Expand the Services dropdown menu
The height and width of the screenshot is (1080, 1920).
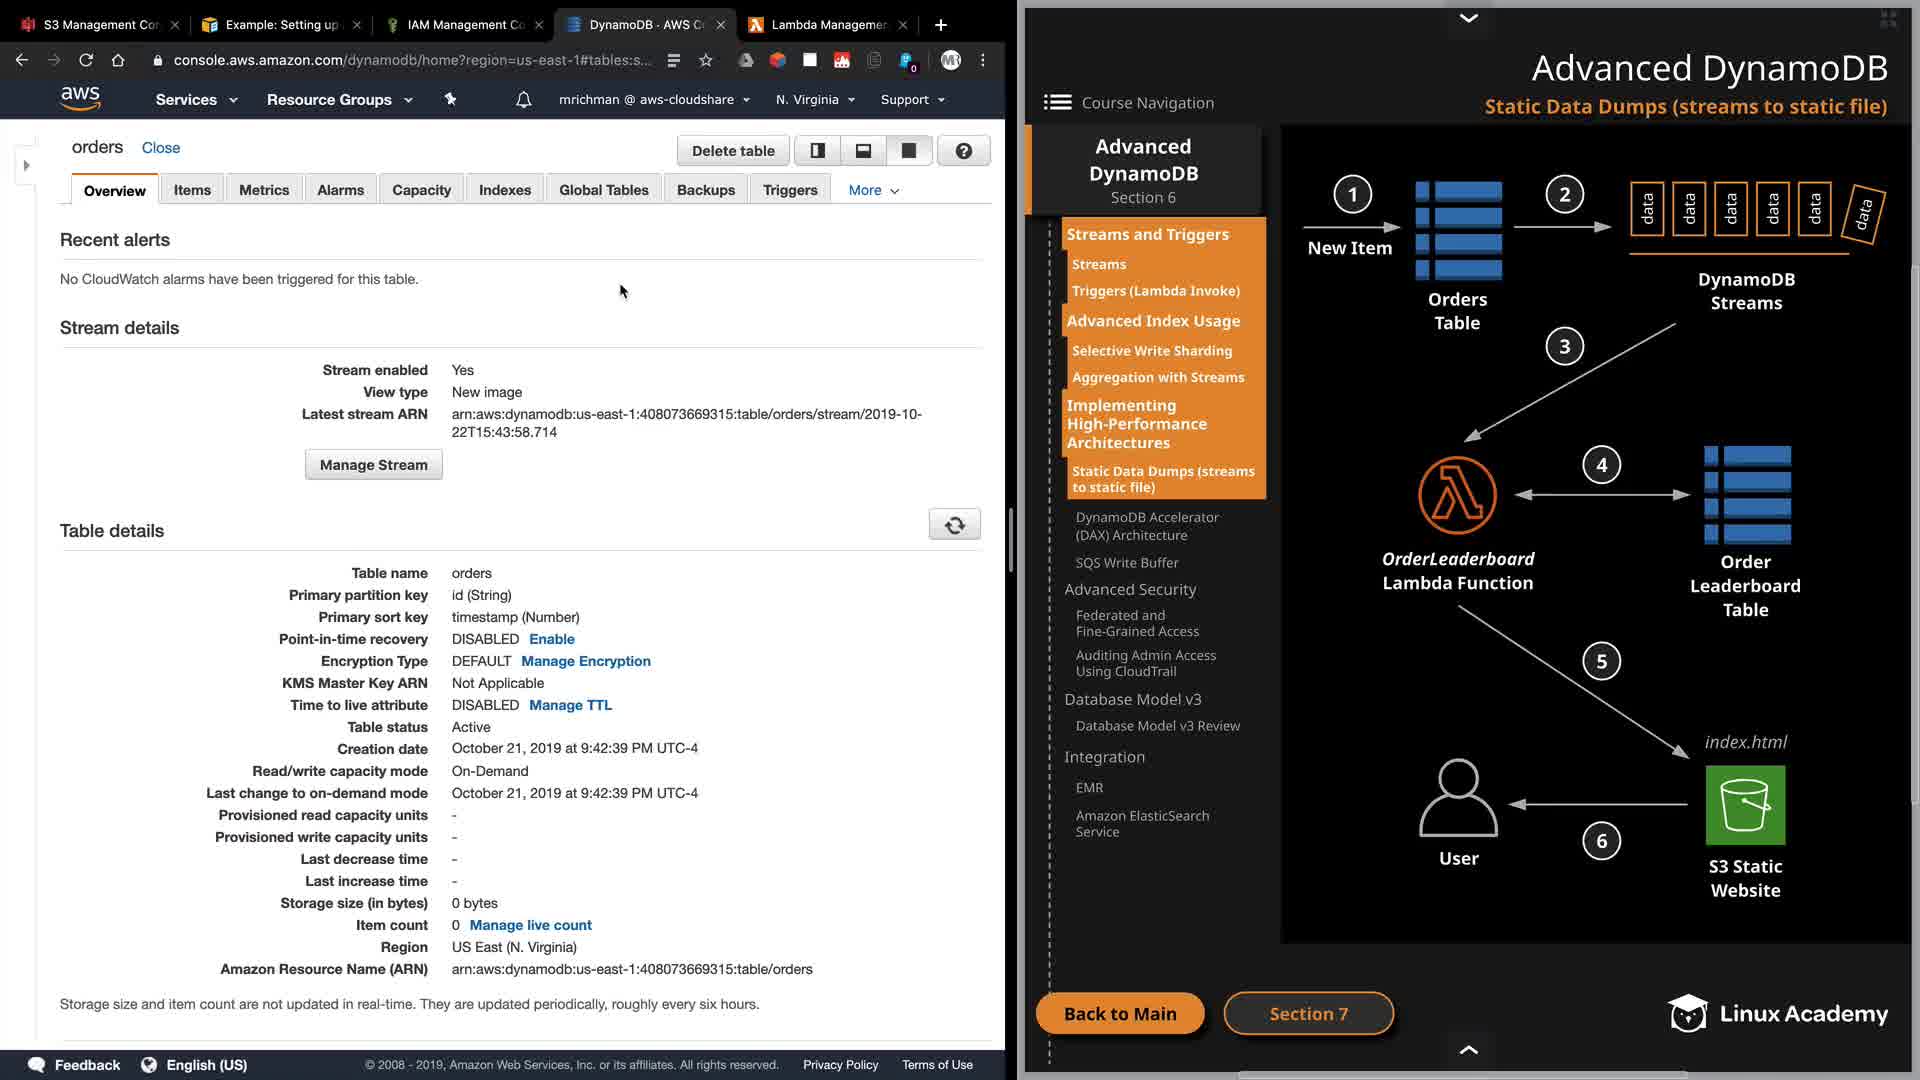pyautogui.click(x=196, y=100)
